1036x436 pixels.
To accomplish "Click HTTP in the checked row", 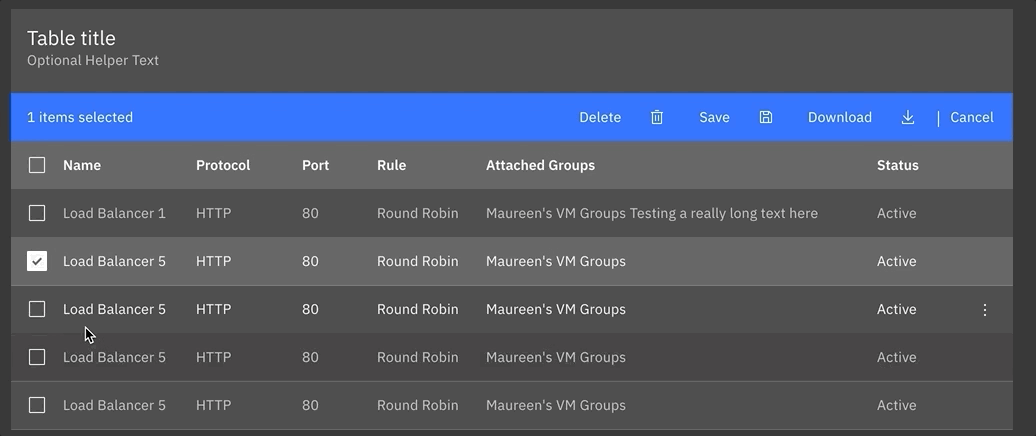I will 213,261.
